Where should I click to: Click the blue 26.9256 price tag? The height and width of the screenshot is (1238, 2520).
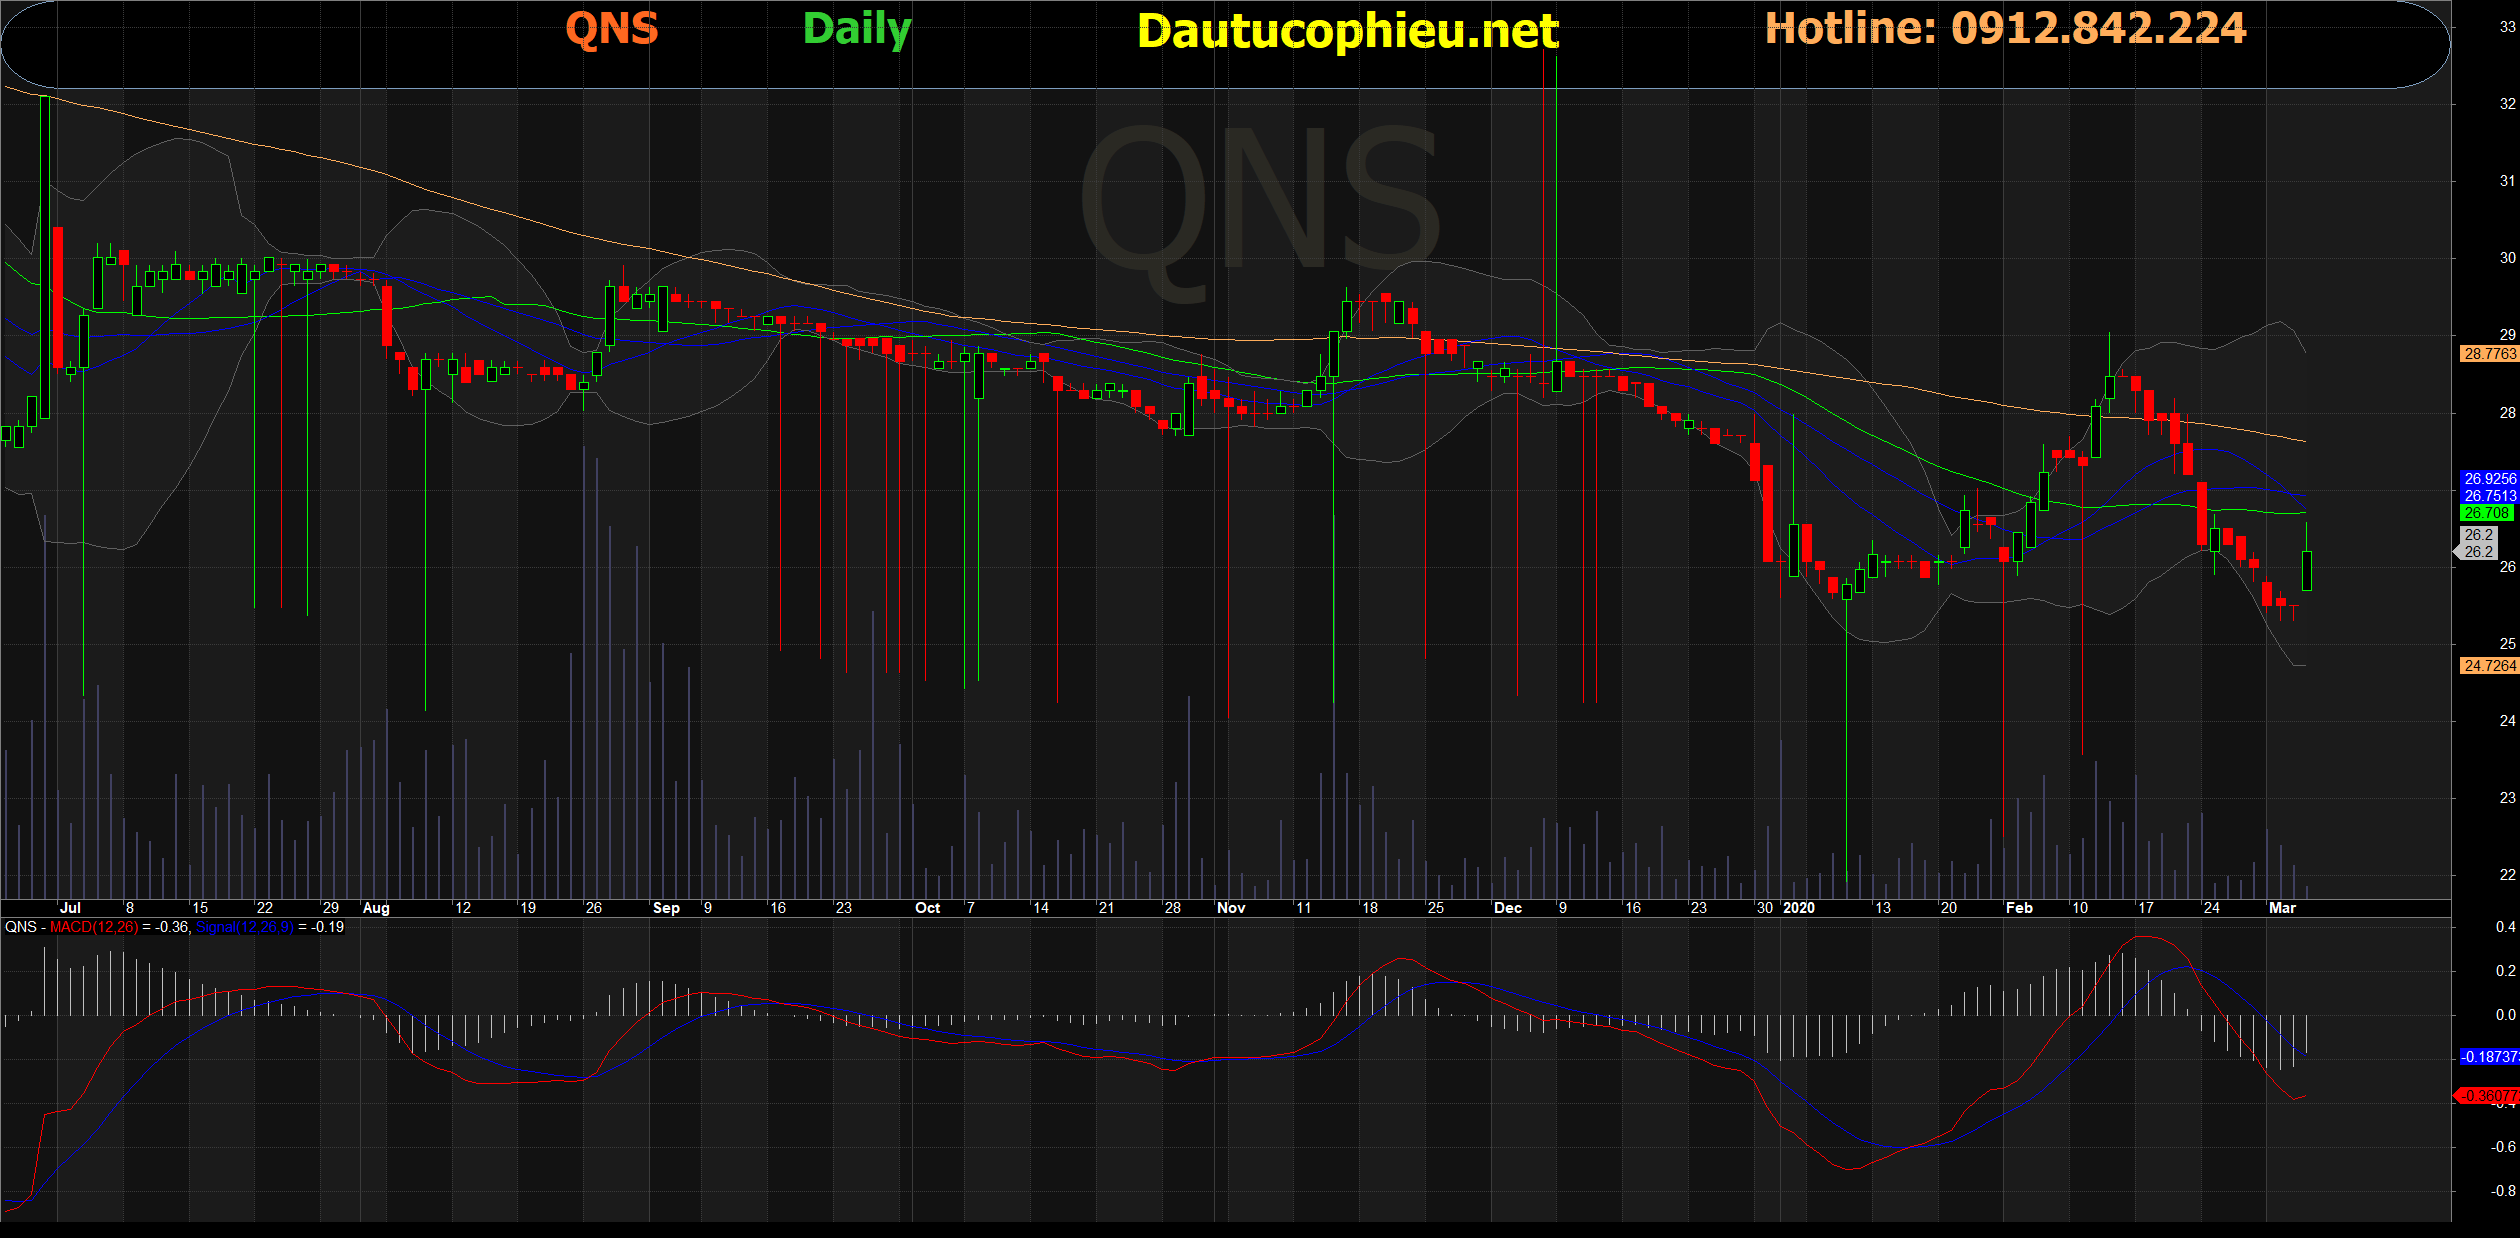[2489, 478]
